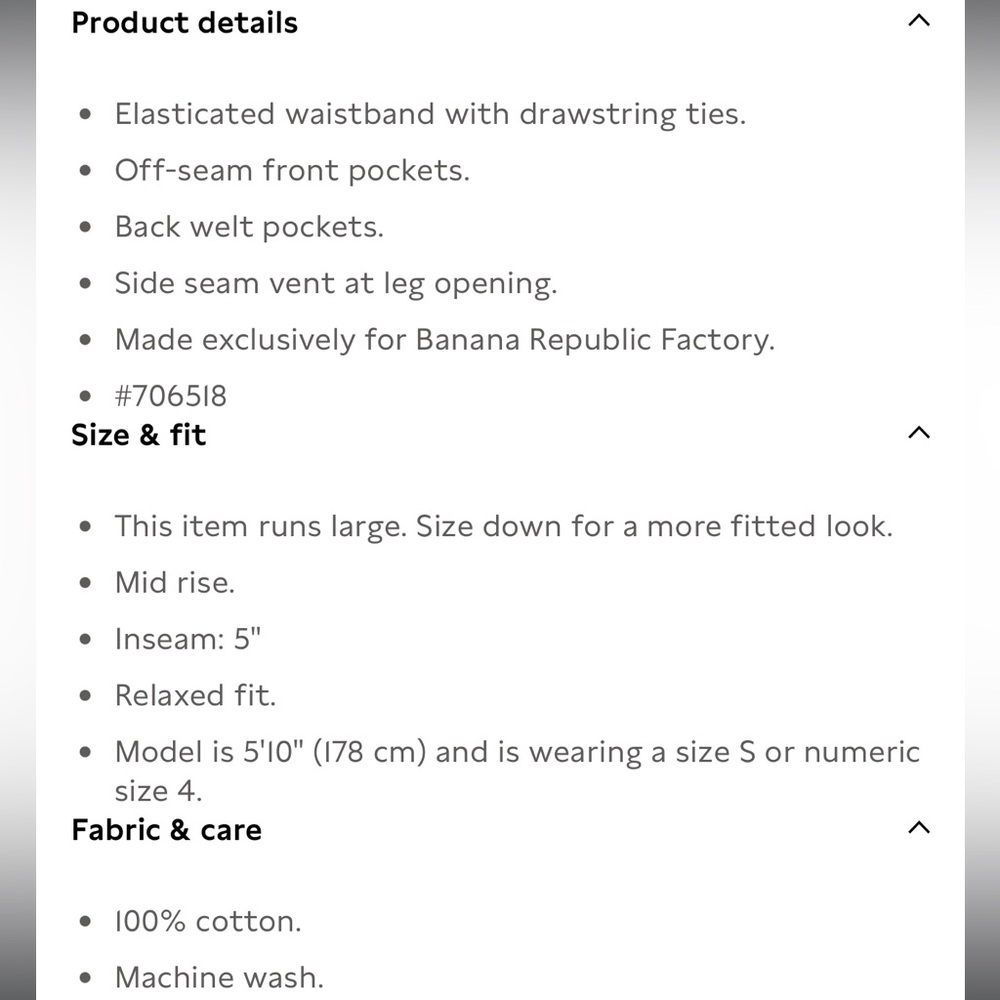1000x1000 pixels.
Task: Click the Size & fit heading
Action: pos(138,434)
